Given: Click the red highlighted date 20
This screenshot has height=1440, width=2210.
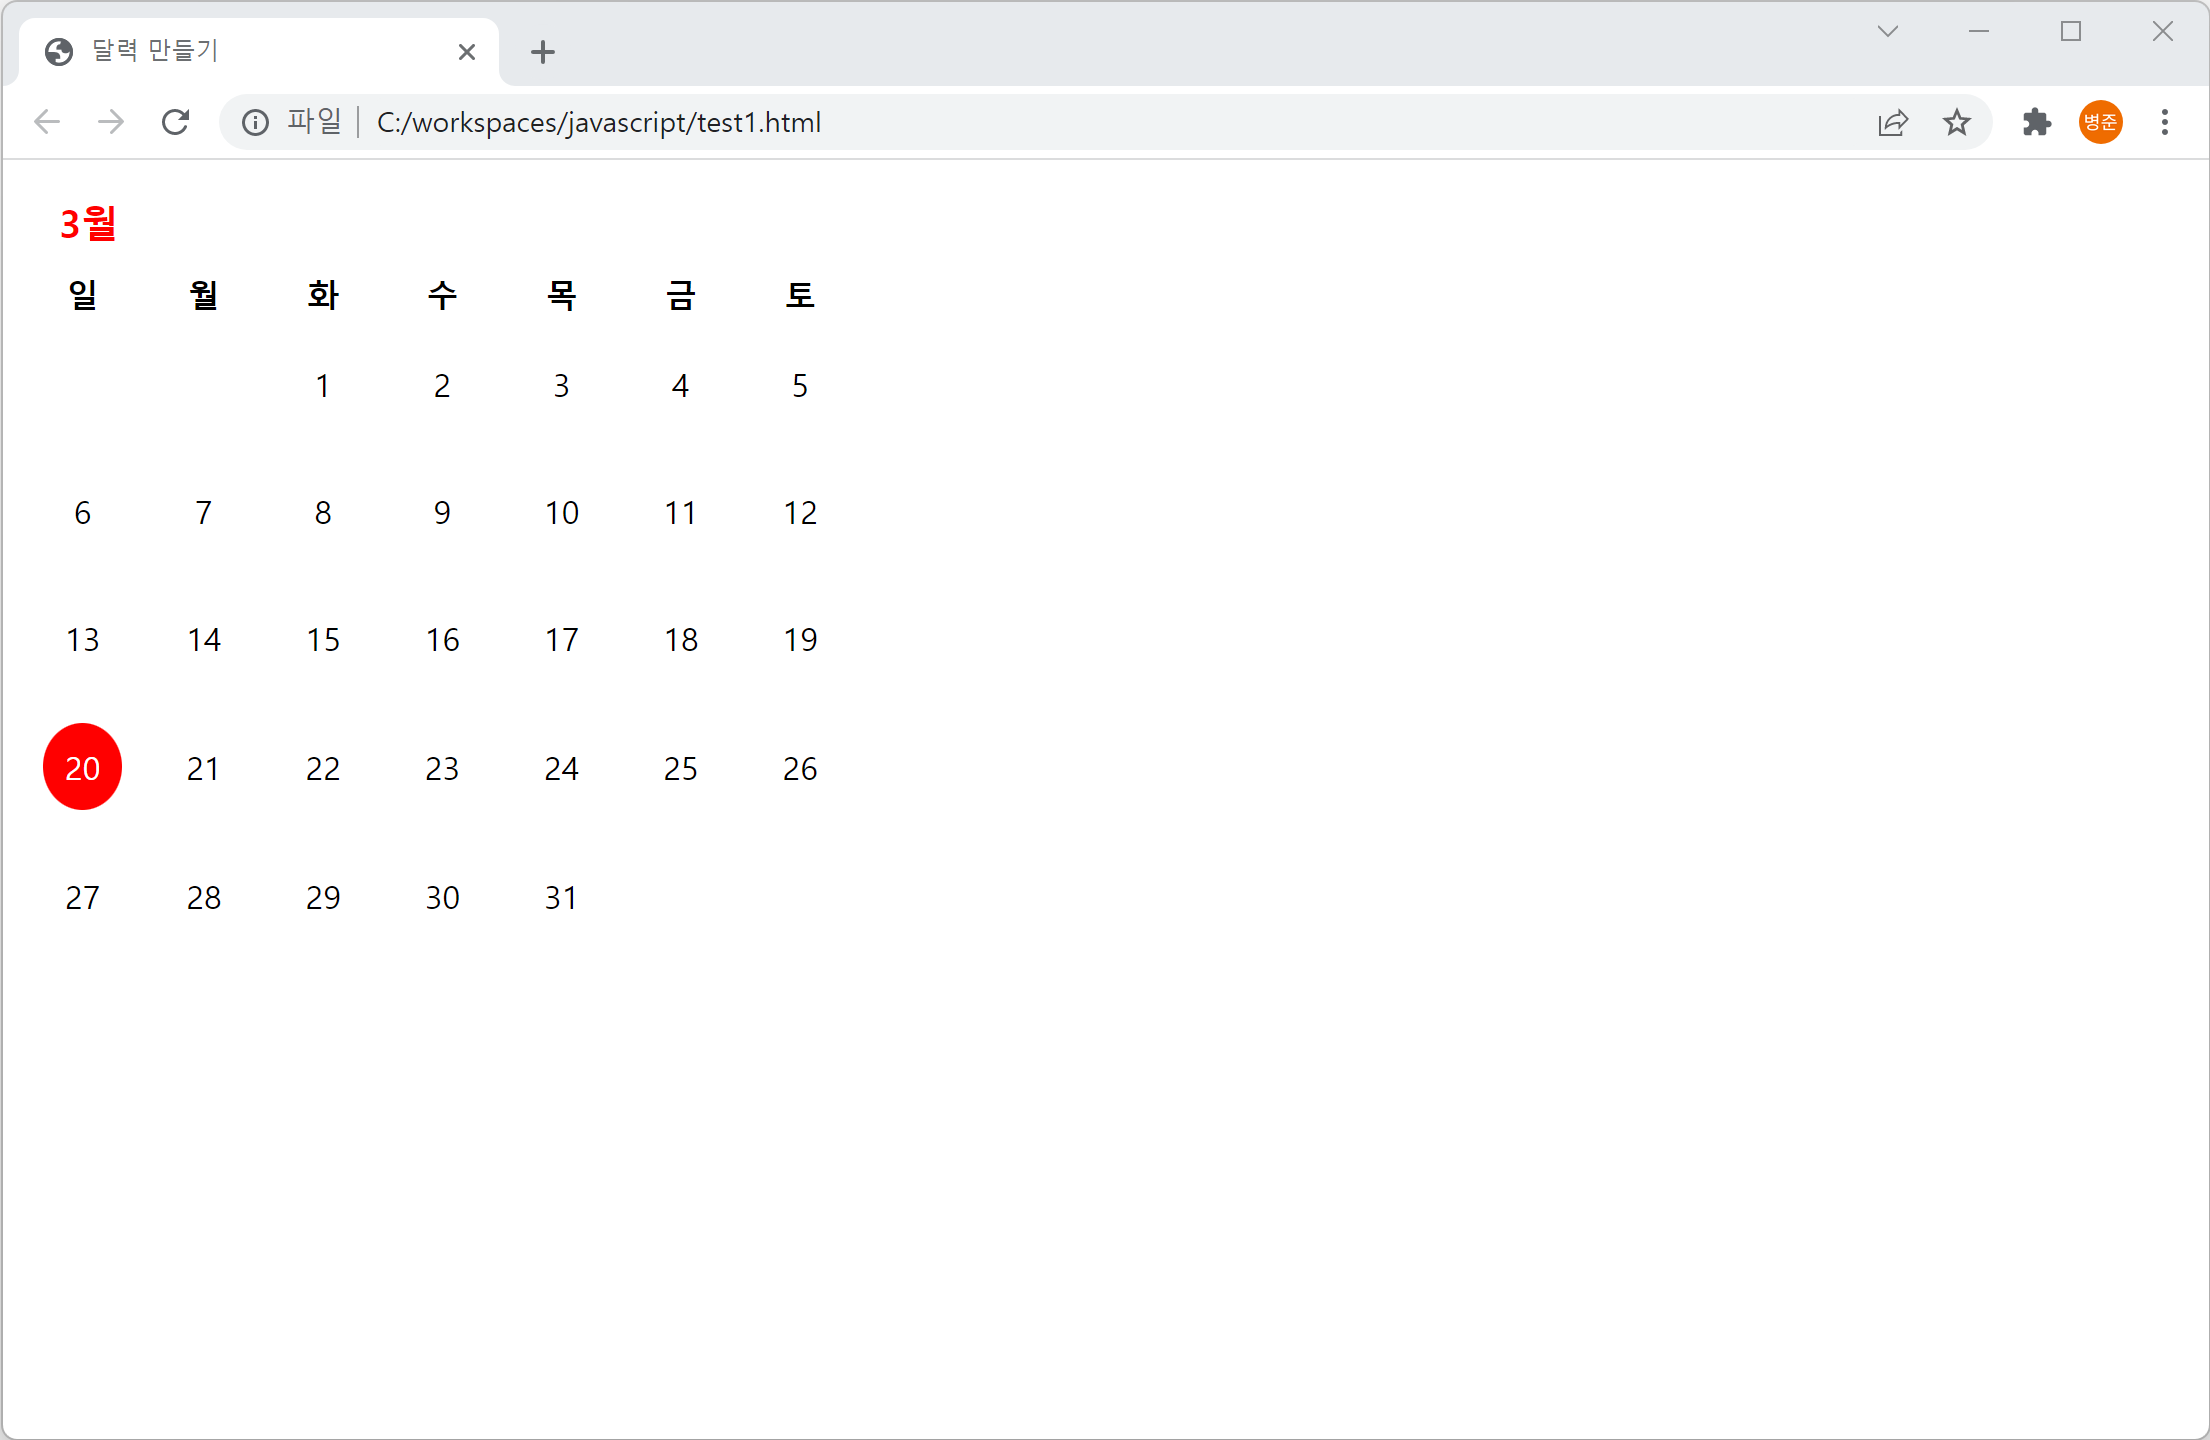Looking at the screenshot, I should [x=82, y=767].
